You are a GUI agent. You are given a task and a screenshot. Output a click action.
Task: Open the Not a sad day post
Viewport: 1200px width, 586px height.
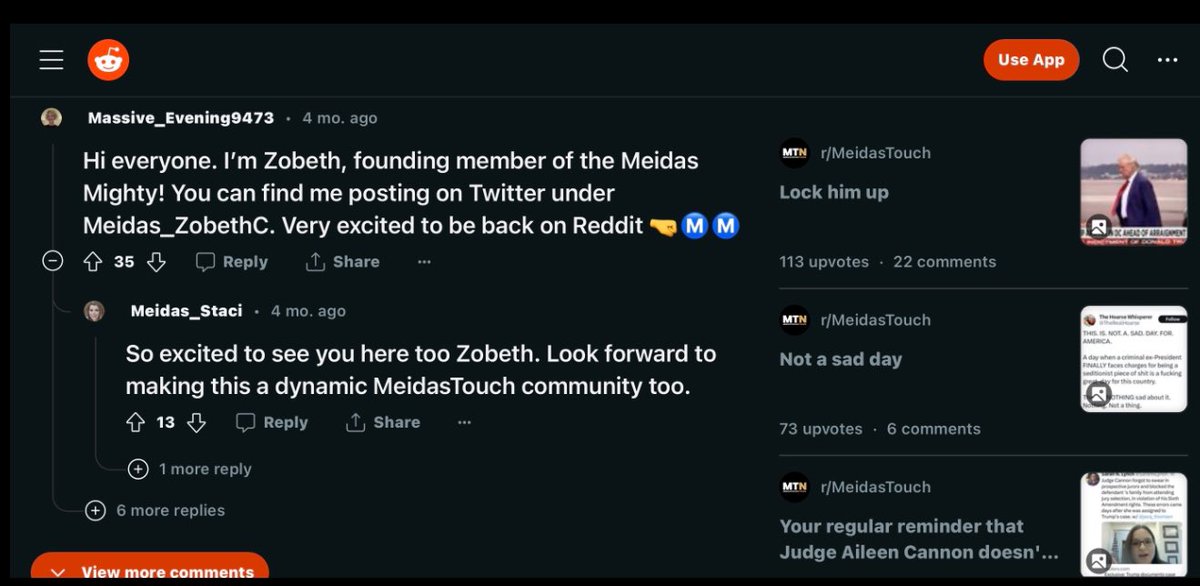click(841, 359)
